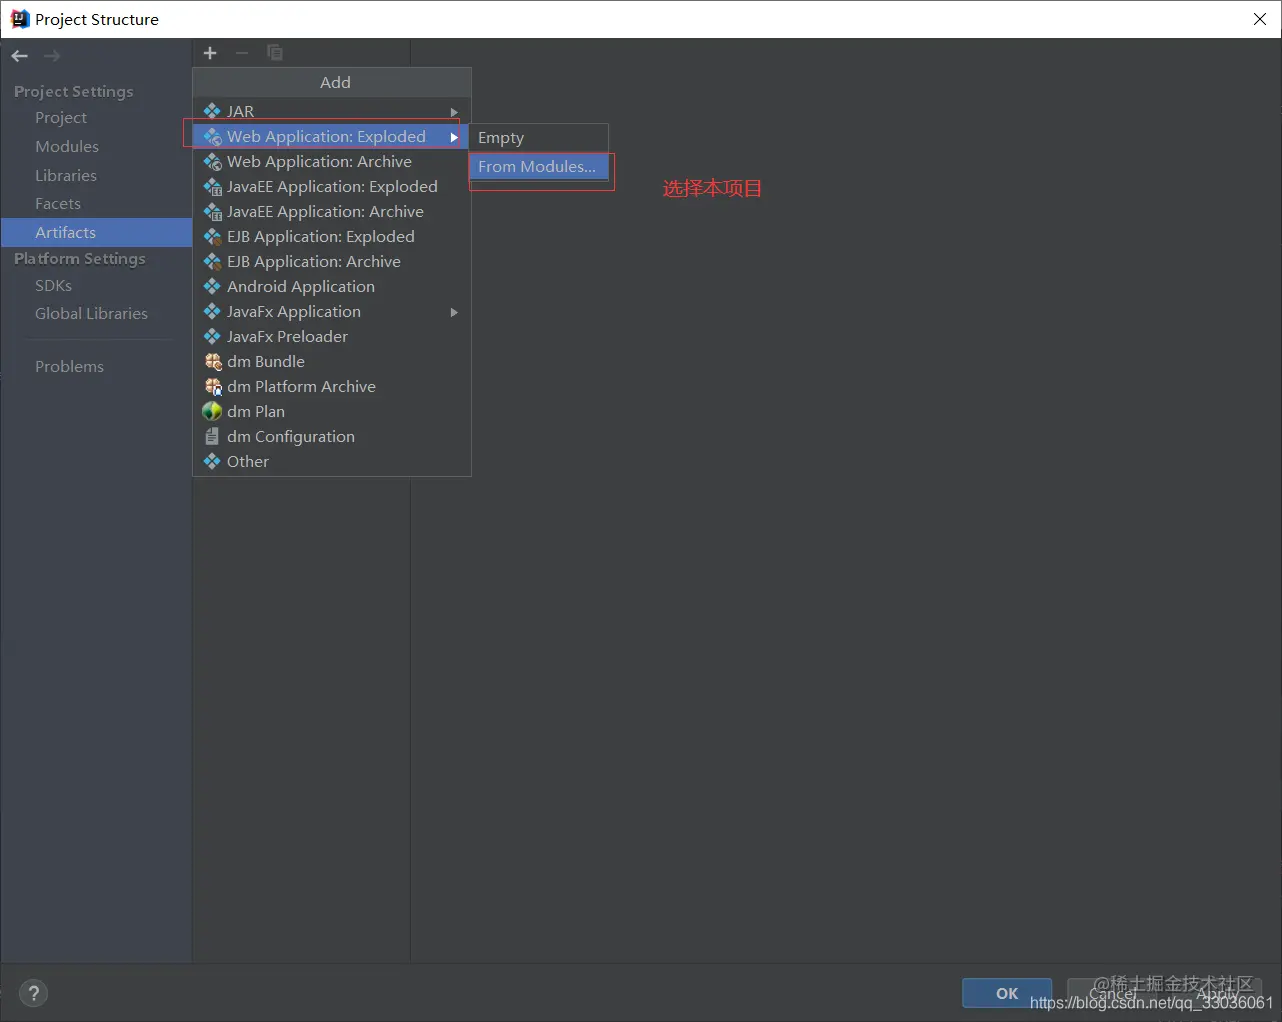This screenshot has height=1022, width=1282.
Task: Click the JavaFx Application icon
Action: coord(212,311)
